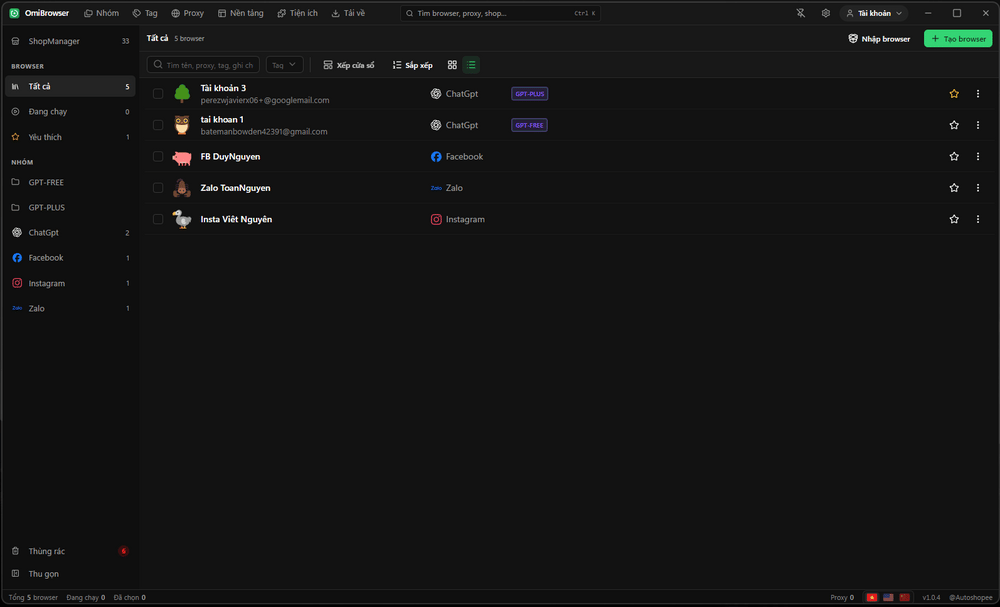The width and height of the screenshot is (1000, 607).
Task: Switch to list view layout icon
Action: (x=471, y=65)
